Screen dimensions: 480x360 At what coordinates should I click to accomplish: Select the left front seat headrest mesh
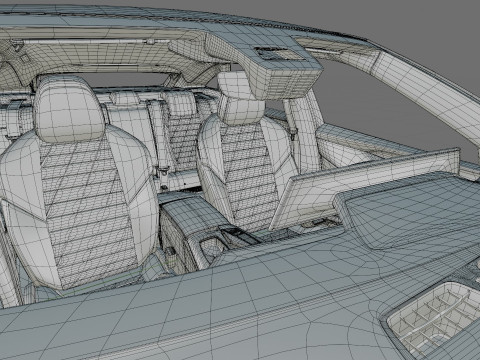tap(69, 109)
